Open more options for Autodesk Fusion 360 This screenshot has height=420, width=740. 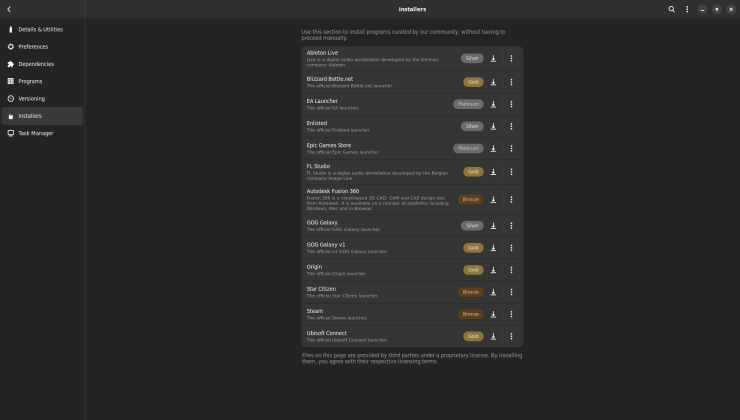click(511, 200)
